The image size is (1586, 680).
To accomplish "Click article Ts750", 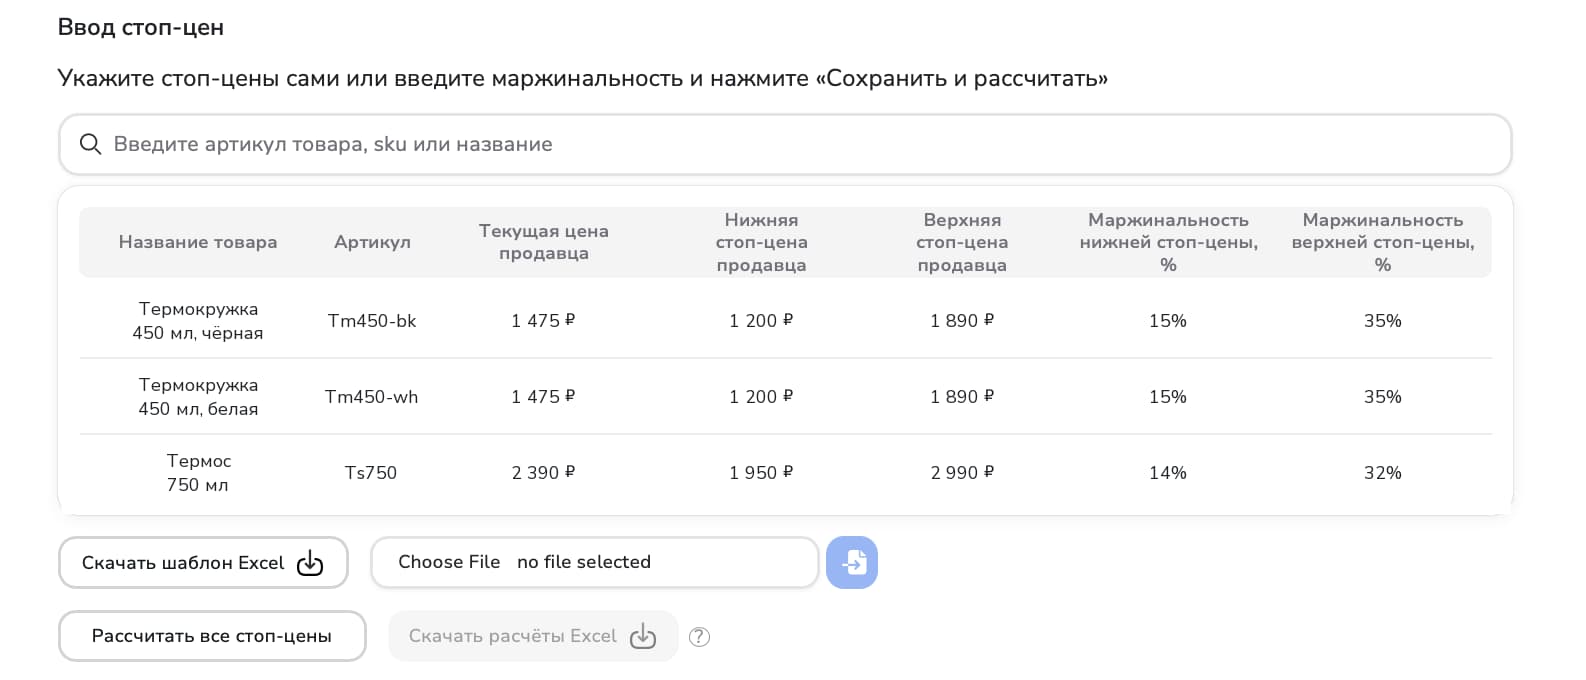I will point(371,473).
